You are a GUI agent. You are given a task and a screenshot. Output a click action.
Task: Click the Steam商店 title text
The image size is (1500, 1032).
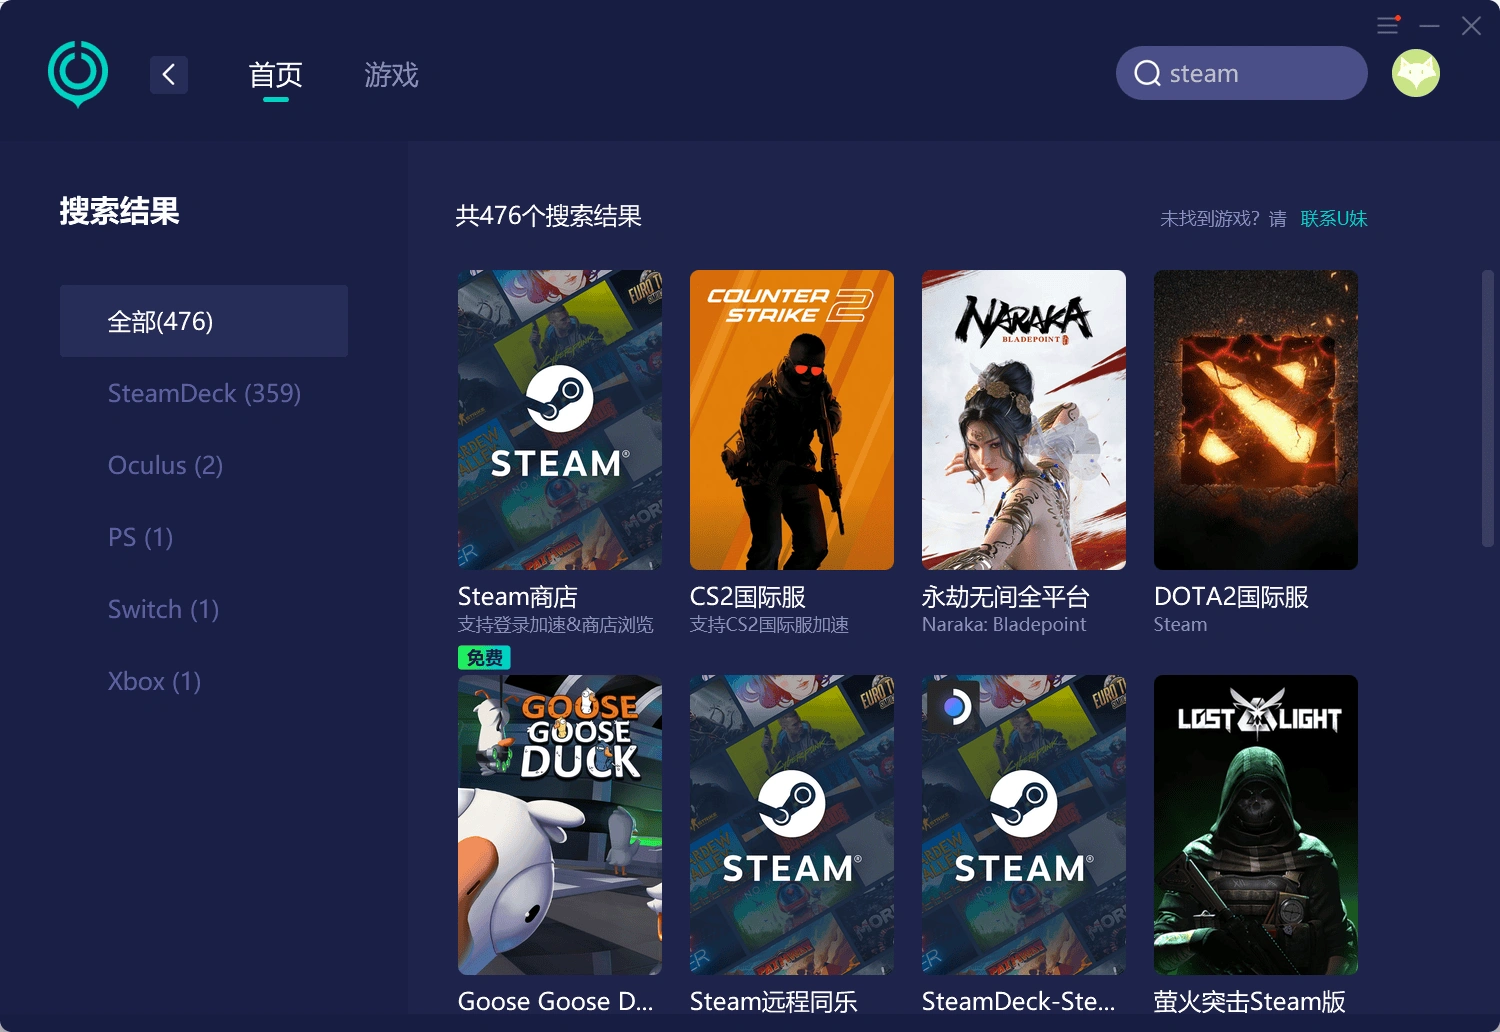pyautogui.click(x=518, y=597)
